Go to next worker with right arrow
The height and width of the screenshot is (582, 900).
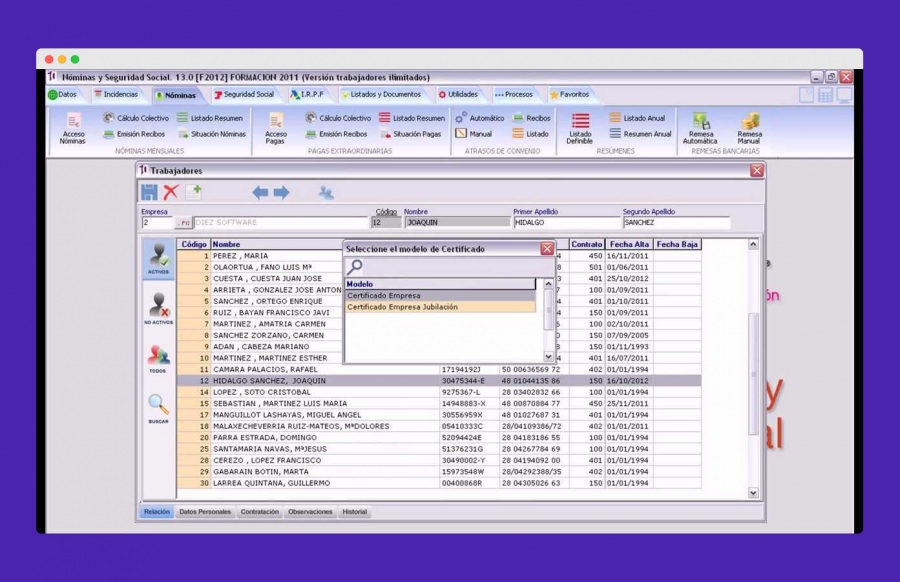(281, 192)
